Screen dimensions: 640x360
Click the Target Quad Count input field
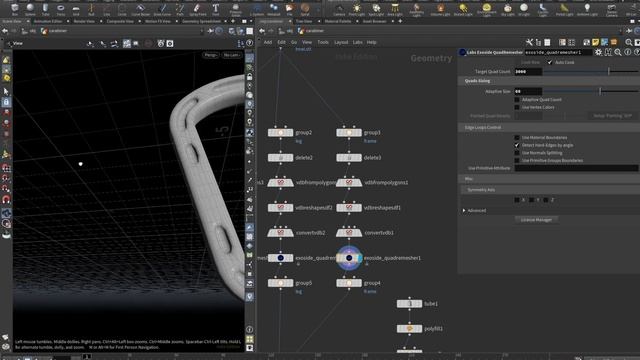(x=528, y=71)
